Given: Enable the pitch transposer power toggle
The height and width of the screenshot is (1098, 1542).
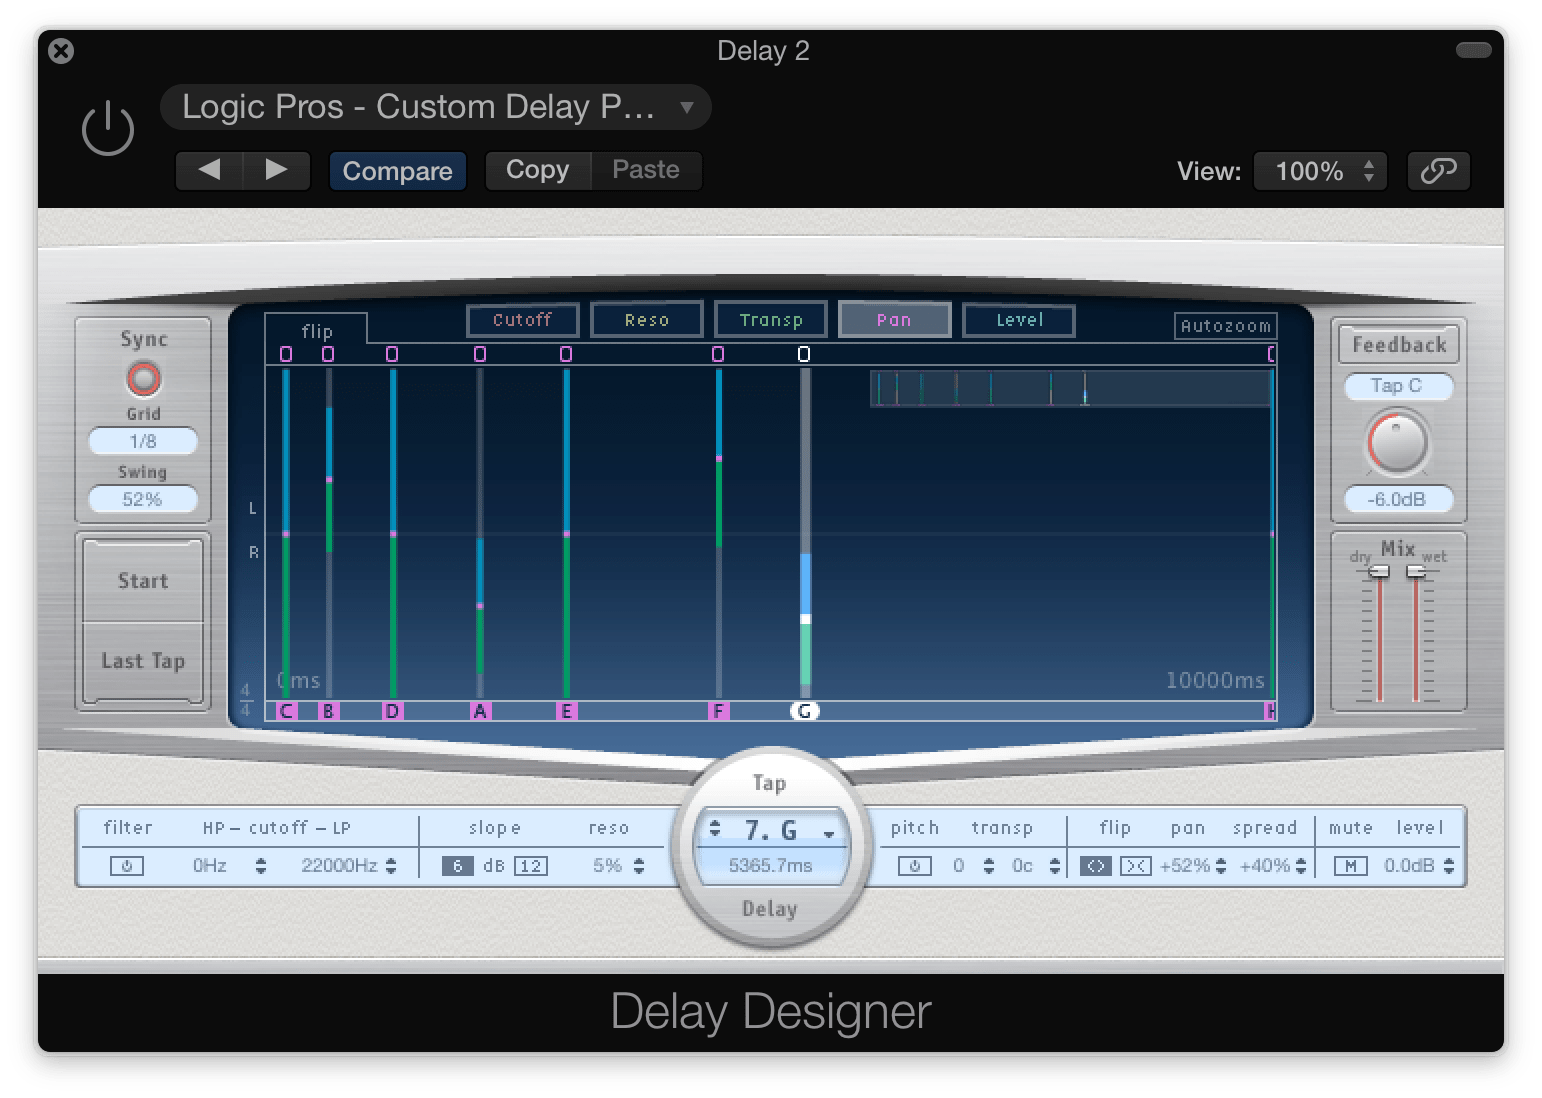Looking at the screenshot, I should coord(915,866).
